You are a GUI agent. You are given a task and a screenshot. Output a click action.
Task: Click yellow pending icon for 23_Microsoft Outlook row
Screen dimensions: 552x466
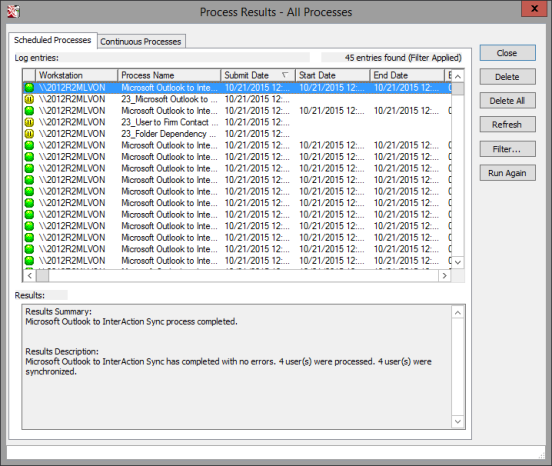coord(30,99)
